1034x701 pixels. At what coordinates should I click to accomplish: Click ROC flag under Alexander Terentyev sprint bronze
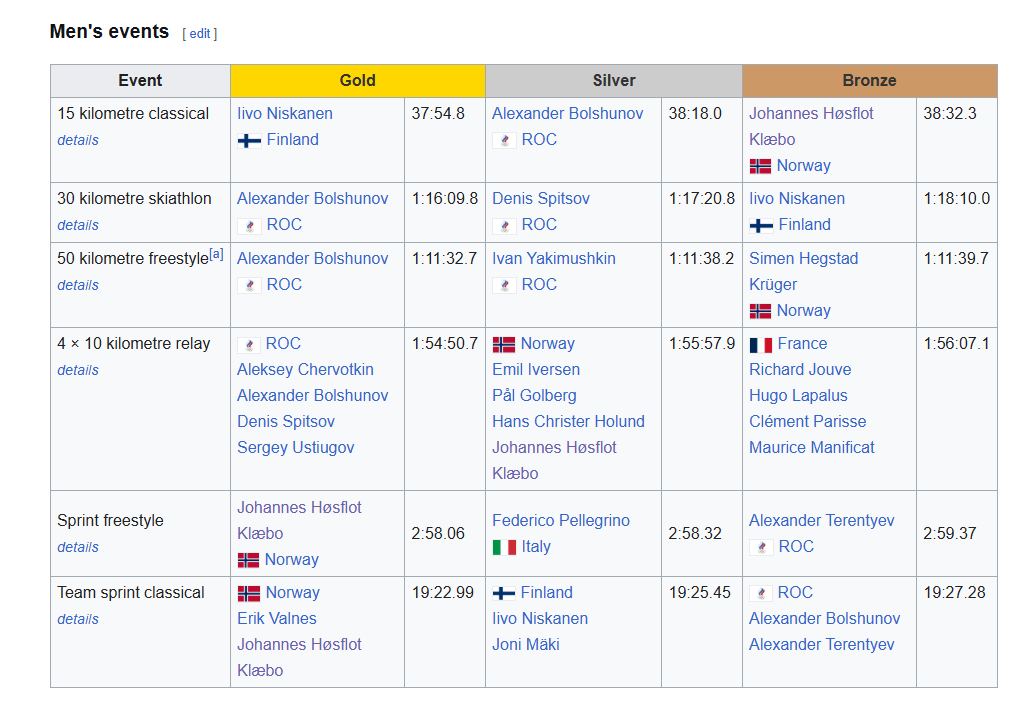[x=761, y=547]
